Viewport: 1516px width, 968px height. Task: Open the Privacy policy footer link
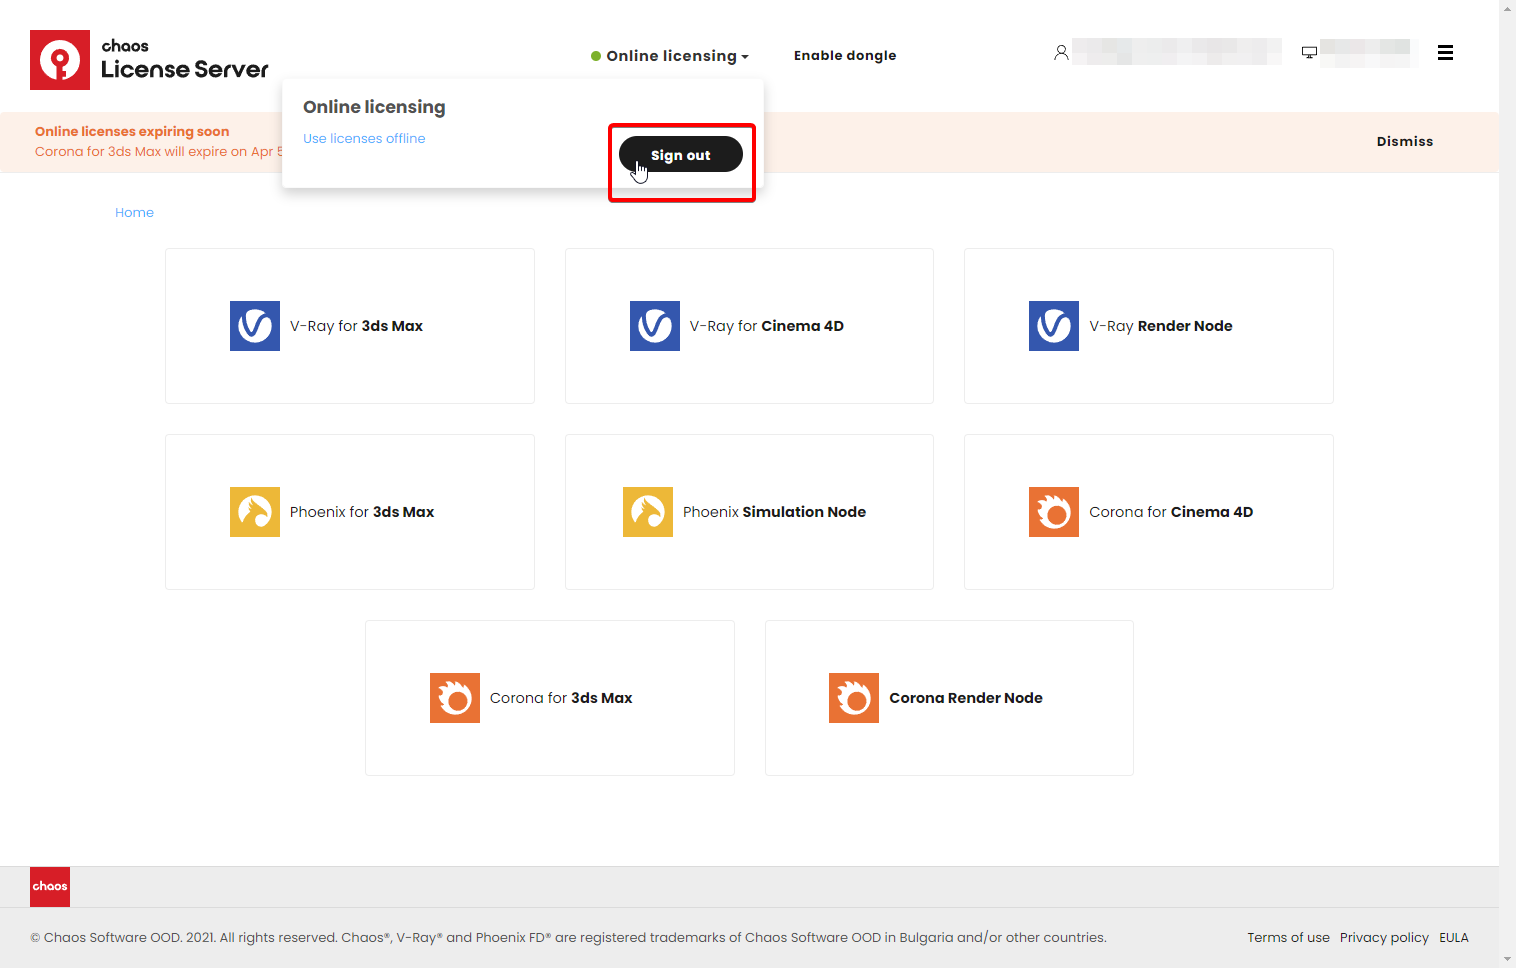[x=1384, y=938]
